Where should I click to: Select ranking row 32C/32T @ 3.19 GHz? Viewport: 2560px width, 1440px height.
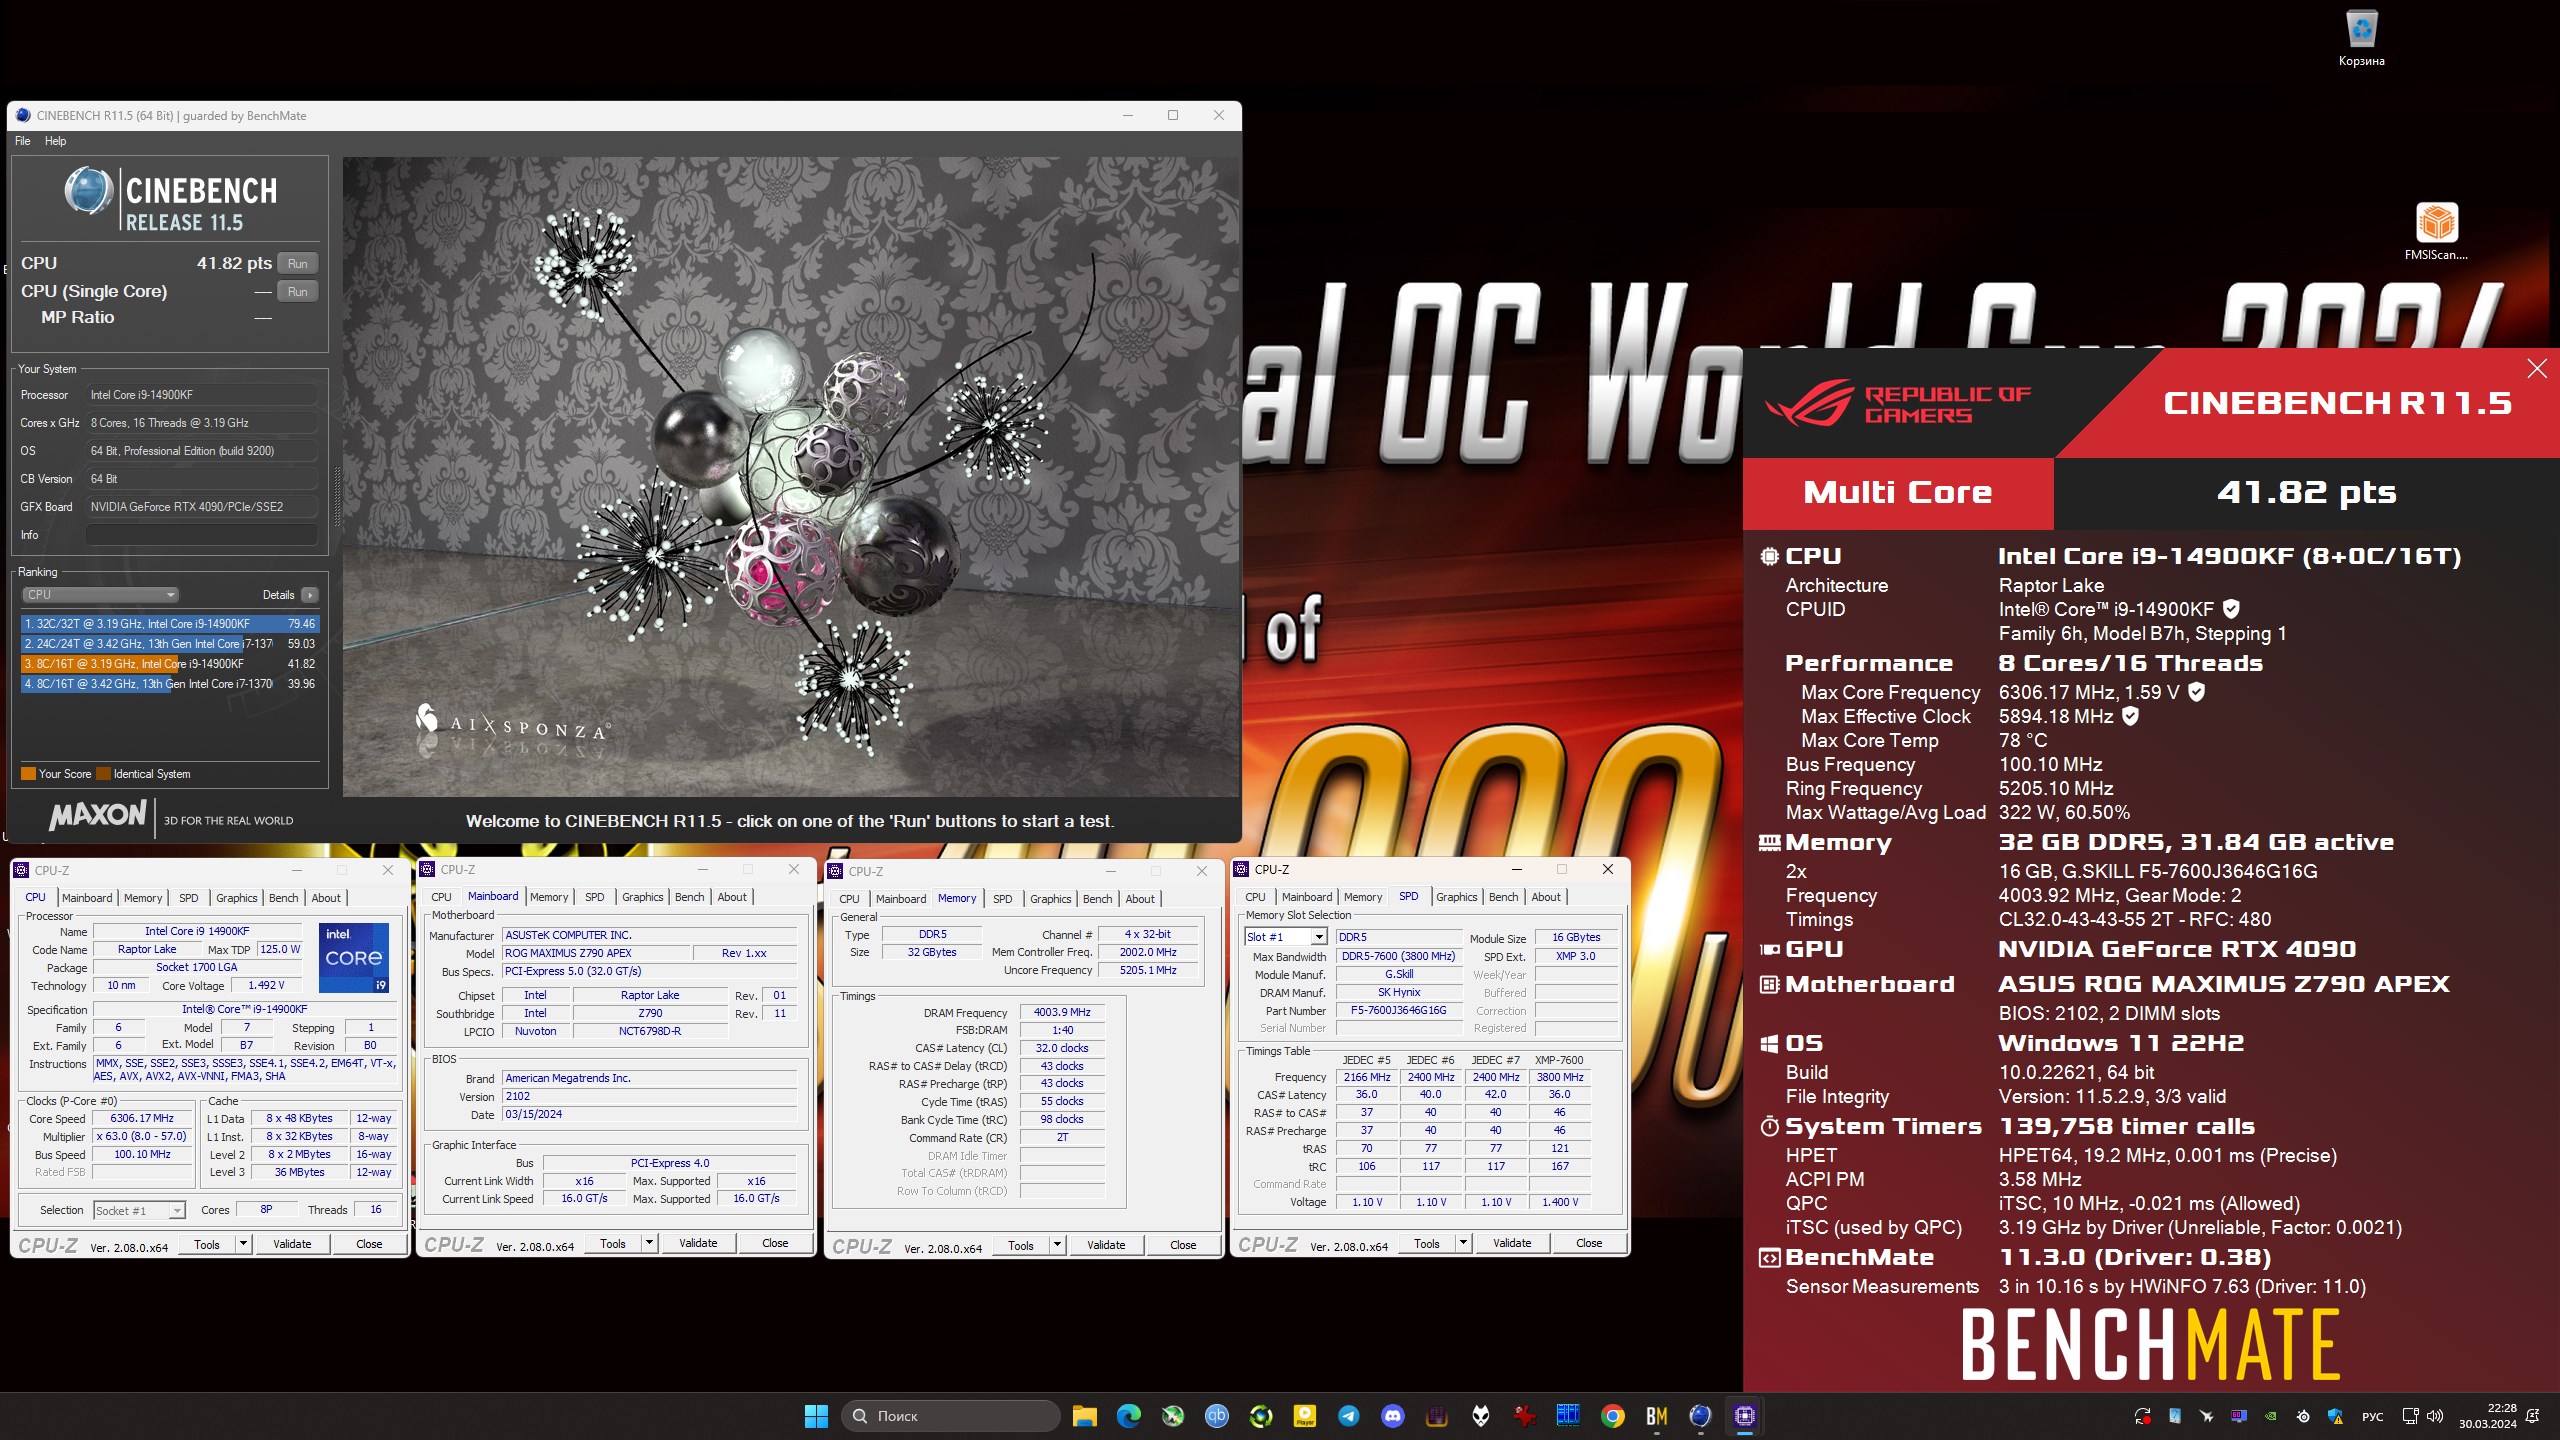click(x=170, y=624)
